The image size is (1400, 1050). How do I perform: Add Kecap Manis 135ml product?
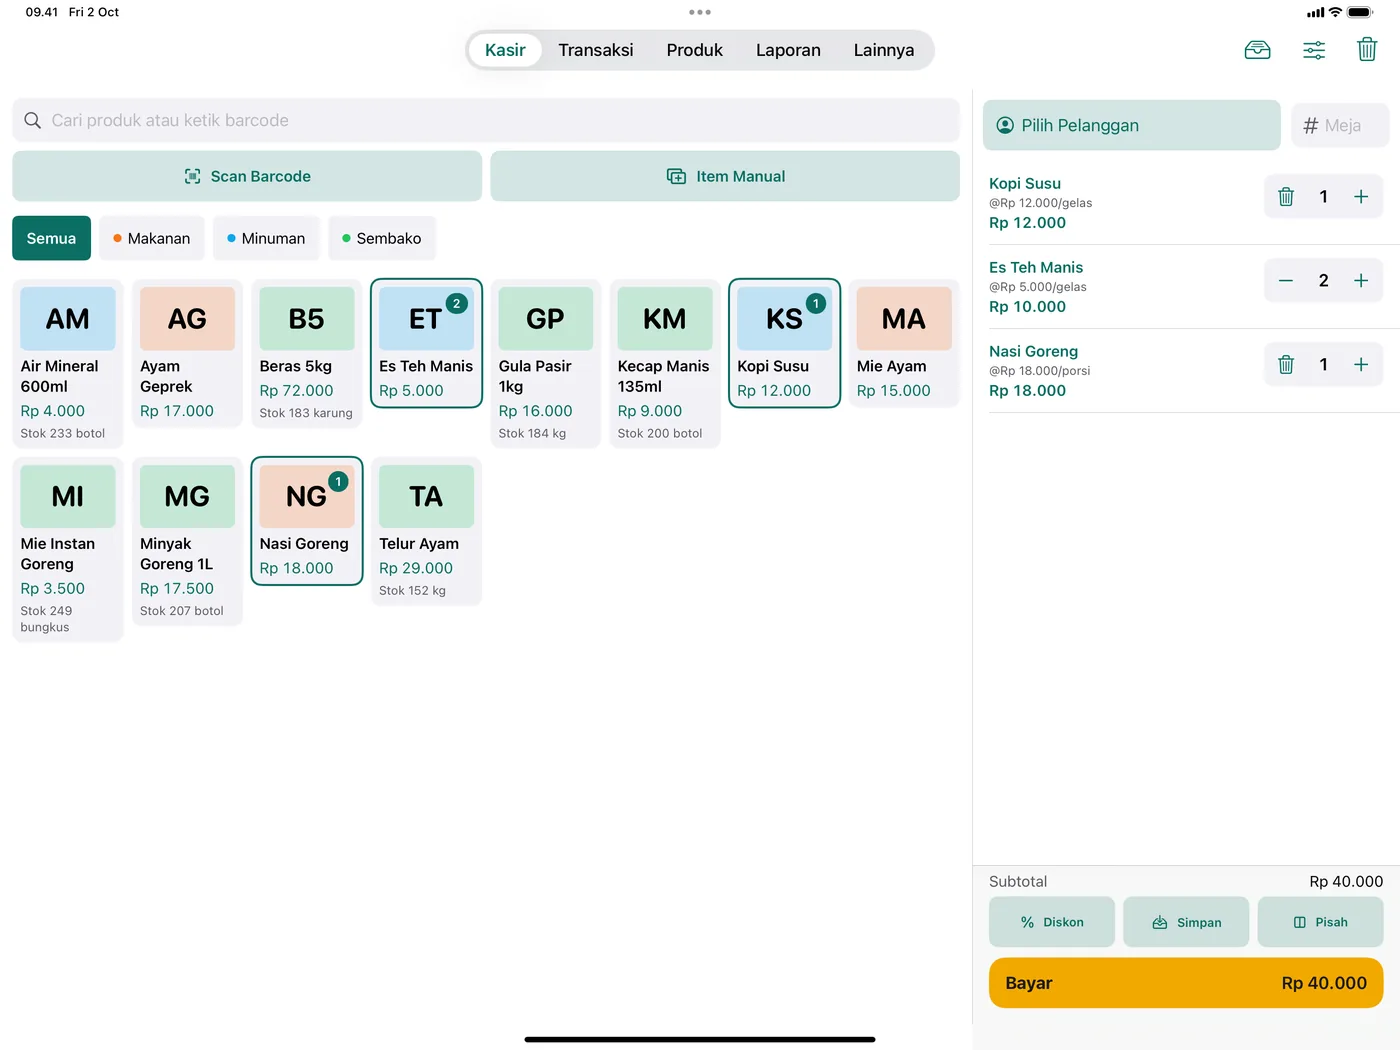tap(665, 363)
